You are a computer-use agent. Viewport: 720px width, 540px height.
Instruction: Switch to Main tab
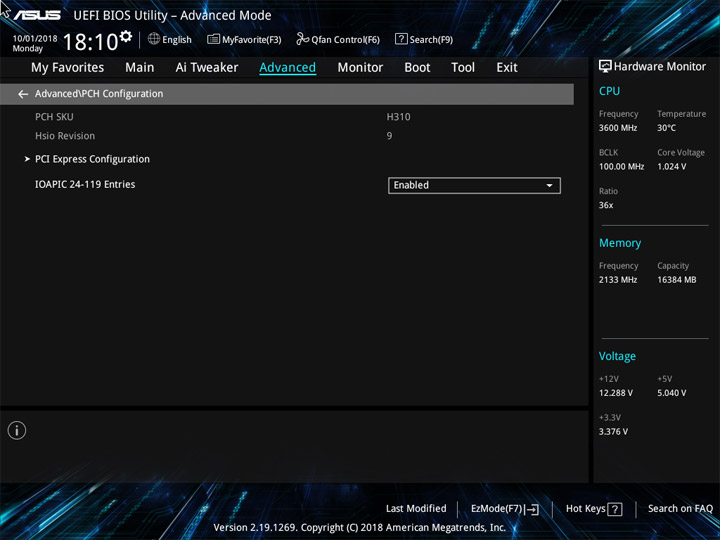tap(140, 68)
